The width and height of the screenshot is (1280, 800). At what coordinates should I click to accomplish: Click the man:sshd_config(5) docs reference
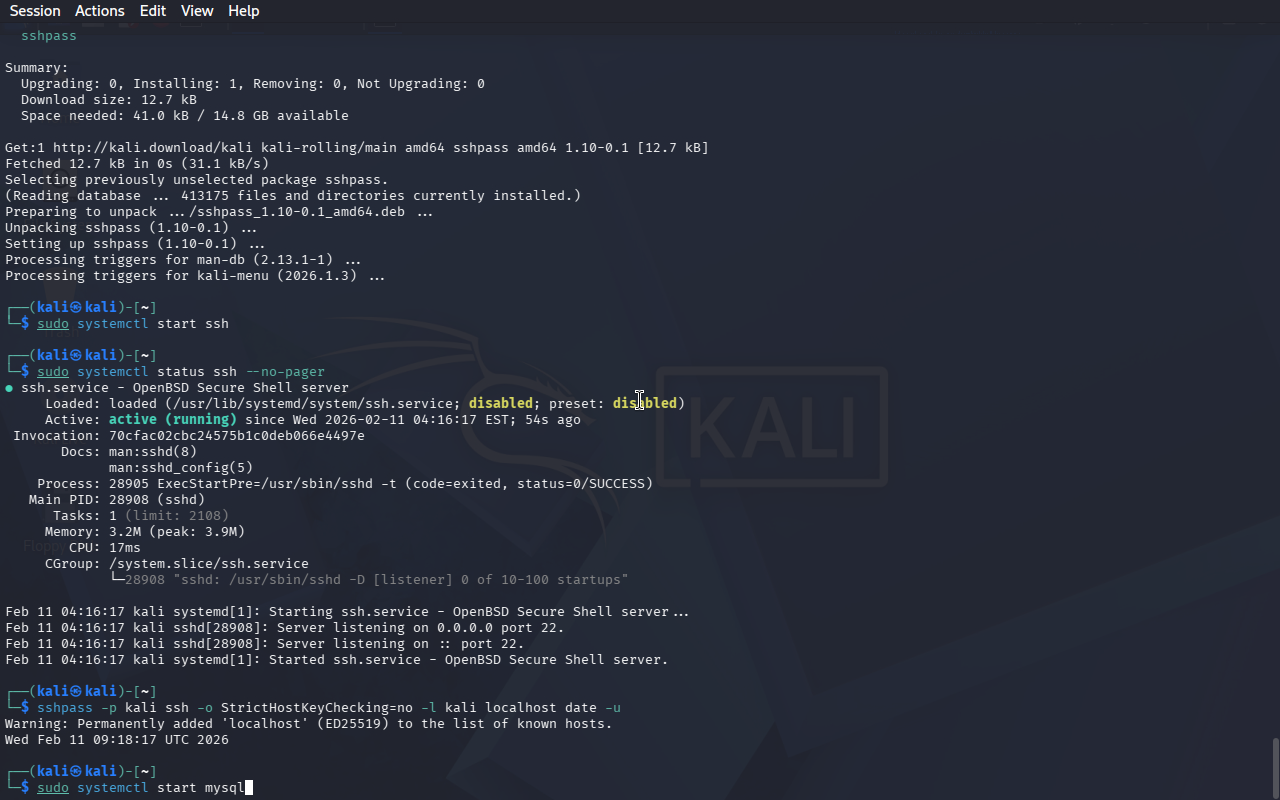point(181,468)
